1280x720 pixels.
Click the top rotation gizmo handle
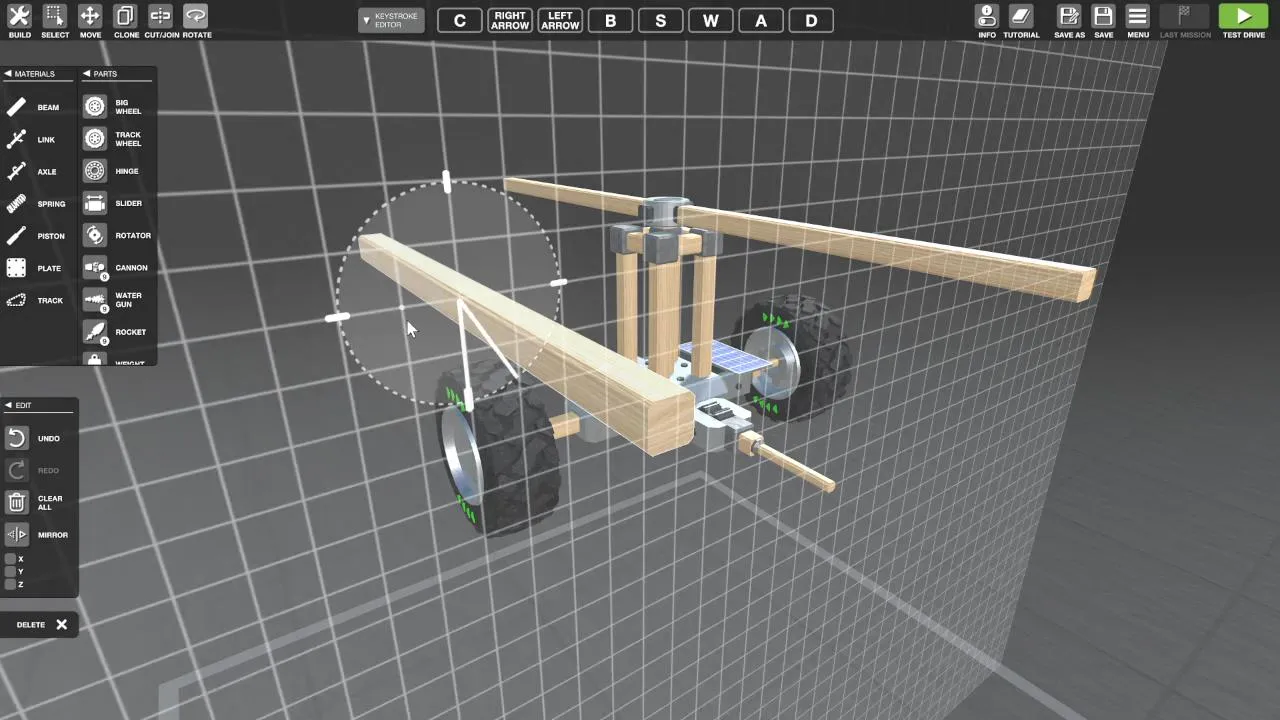coord(447,182)
